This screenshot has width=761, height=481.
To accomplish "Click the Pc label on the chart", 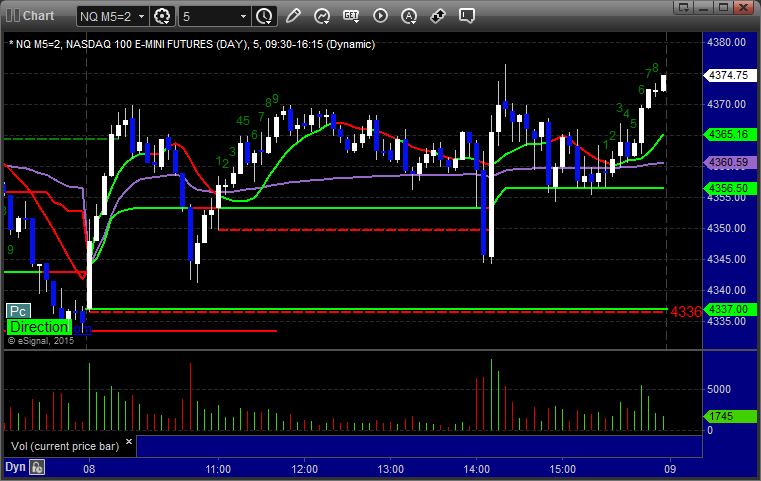I will tap(18, 311).
